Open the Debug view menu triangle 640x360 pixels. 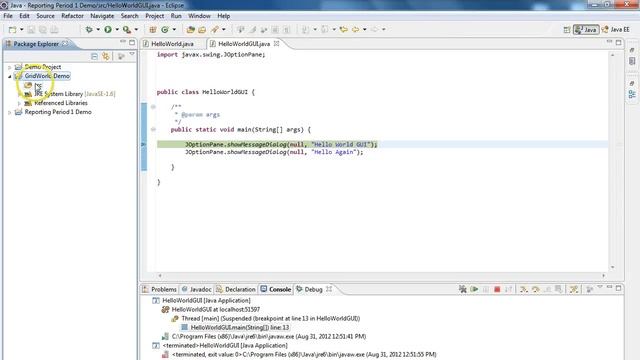pyautogui.click(x=600, y=287)
